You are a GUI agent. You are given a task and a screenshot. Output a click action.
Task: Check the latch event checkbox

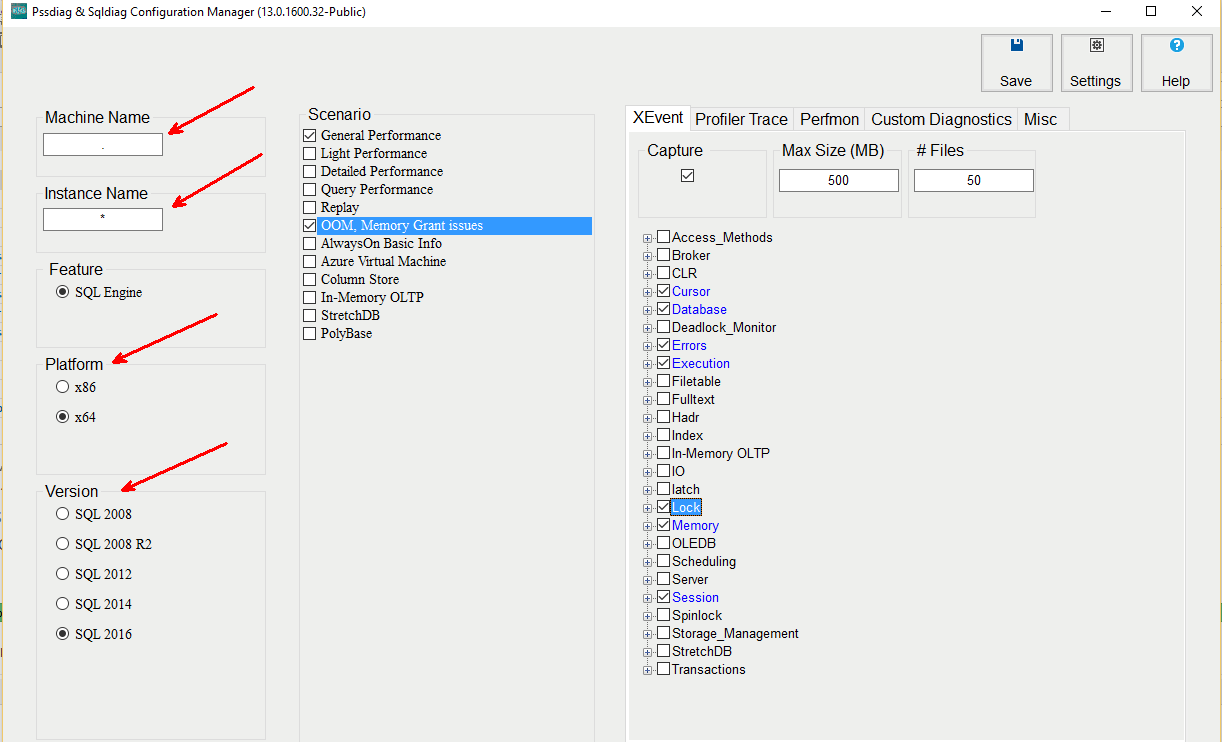663,489
